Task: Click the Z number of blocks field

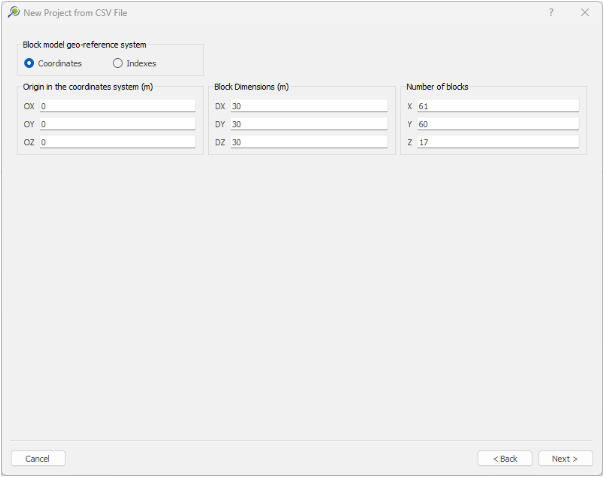Action: click(x=498, y=142)
